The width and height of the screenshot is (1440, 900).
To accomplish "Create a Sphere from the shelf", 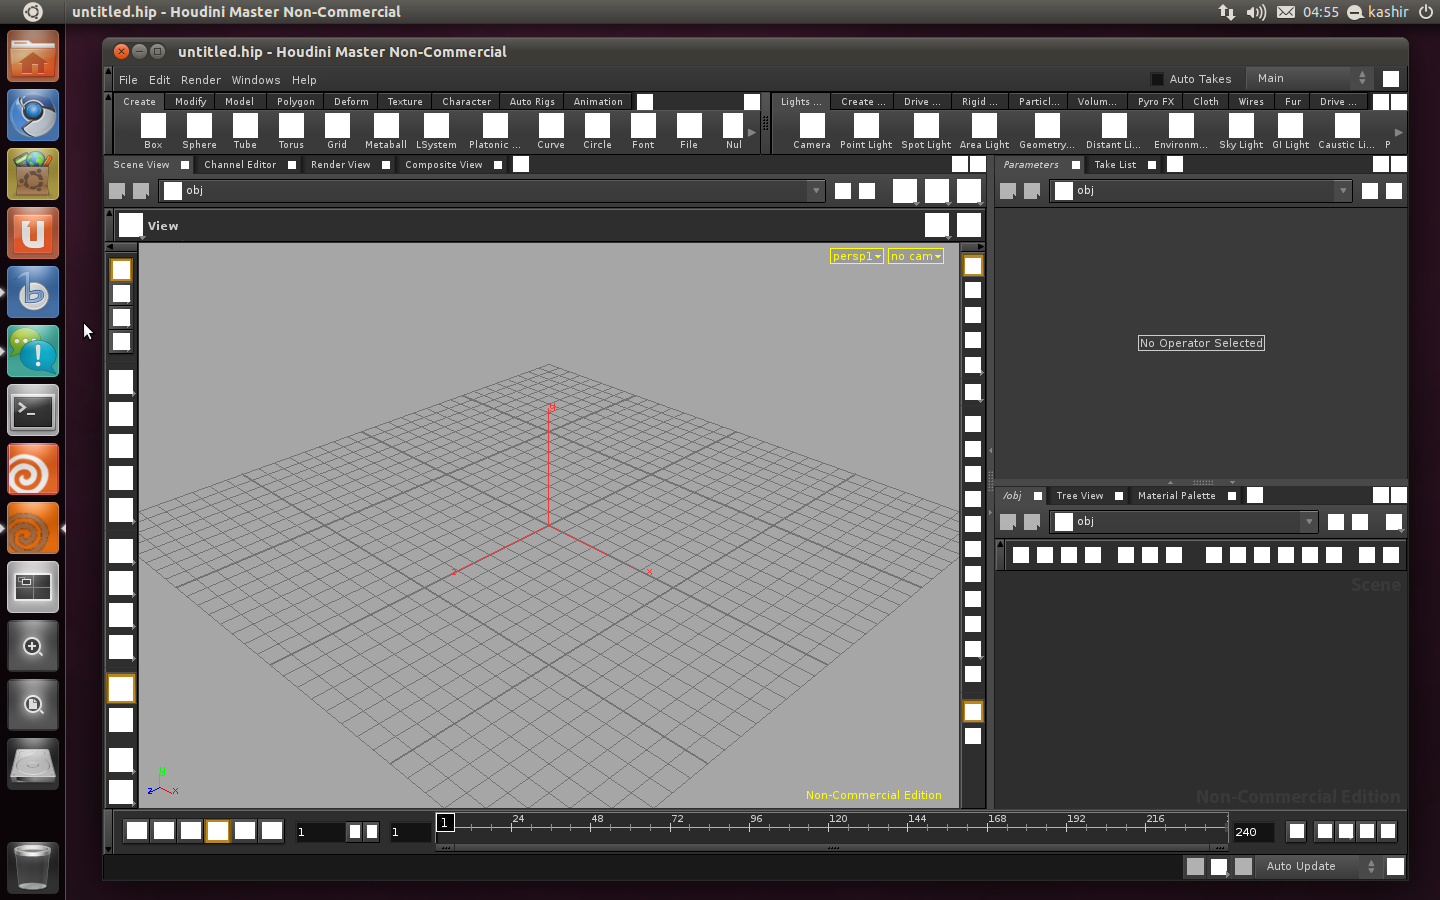I will (199, 131).
